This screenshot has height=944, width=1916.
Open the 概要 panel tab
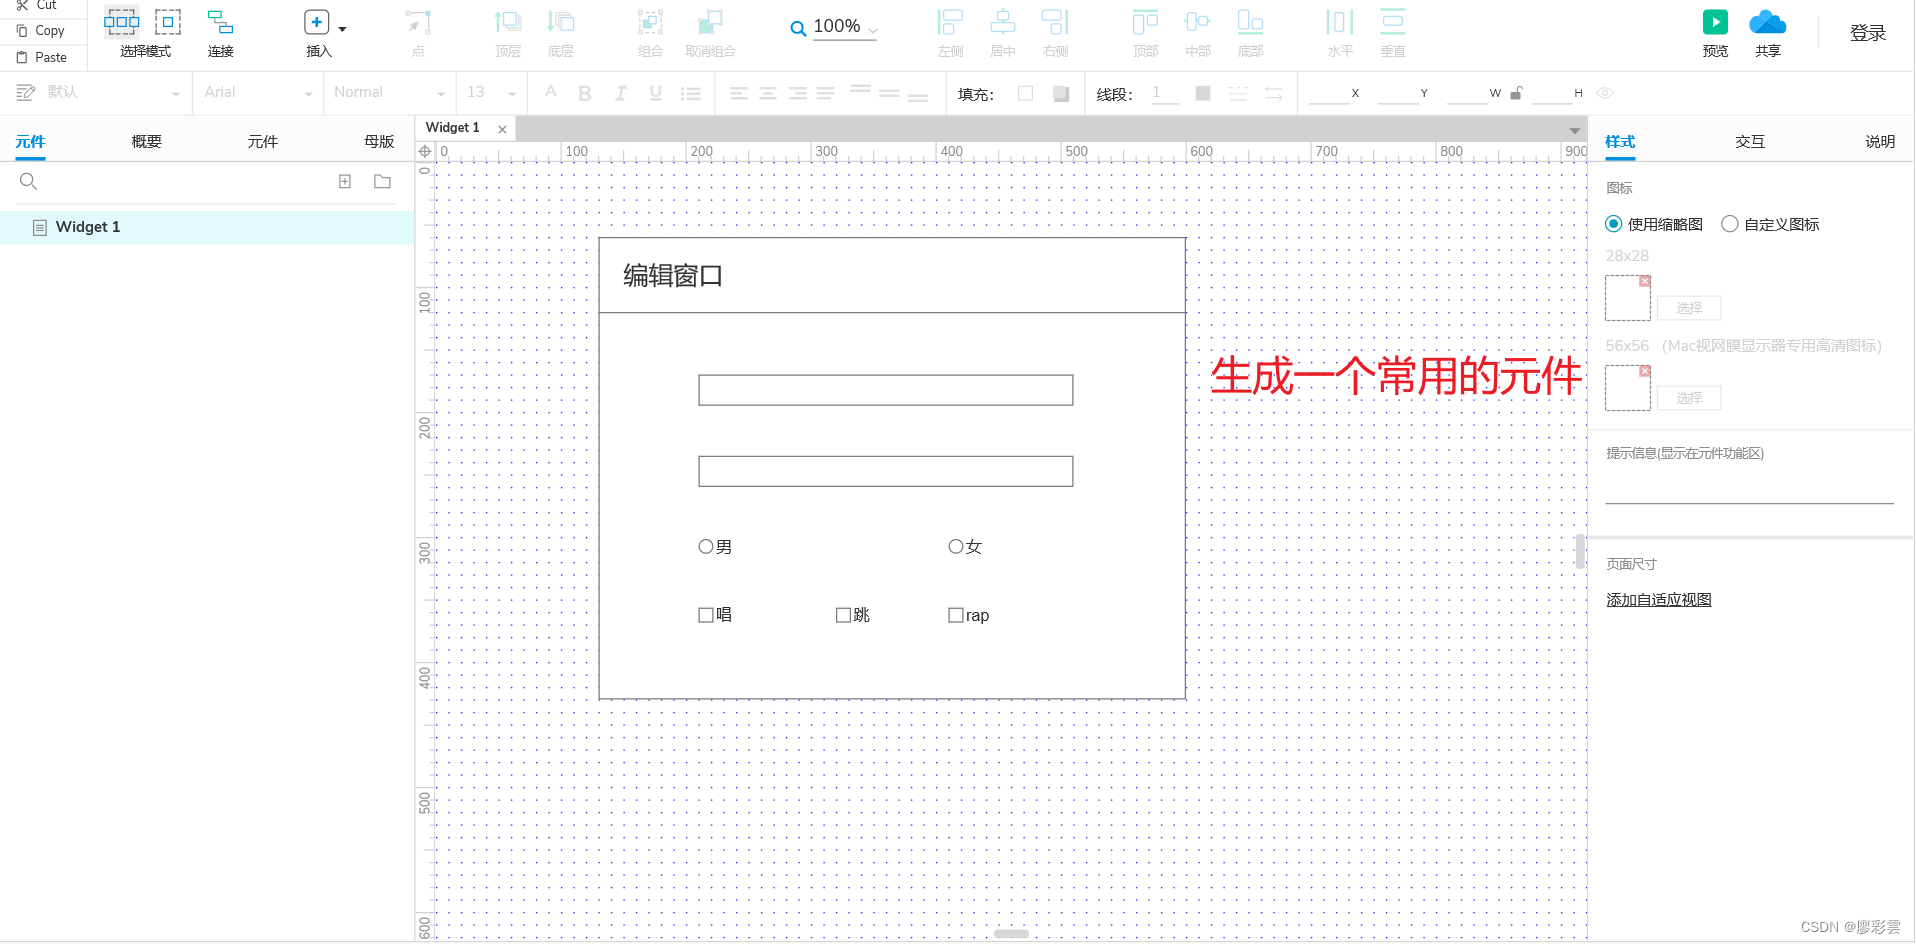(x=145, y=141)
